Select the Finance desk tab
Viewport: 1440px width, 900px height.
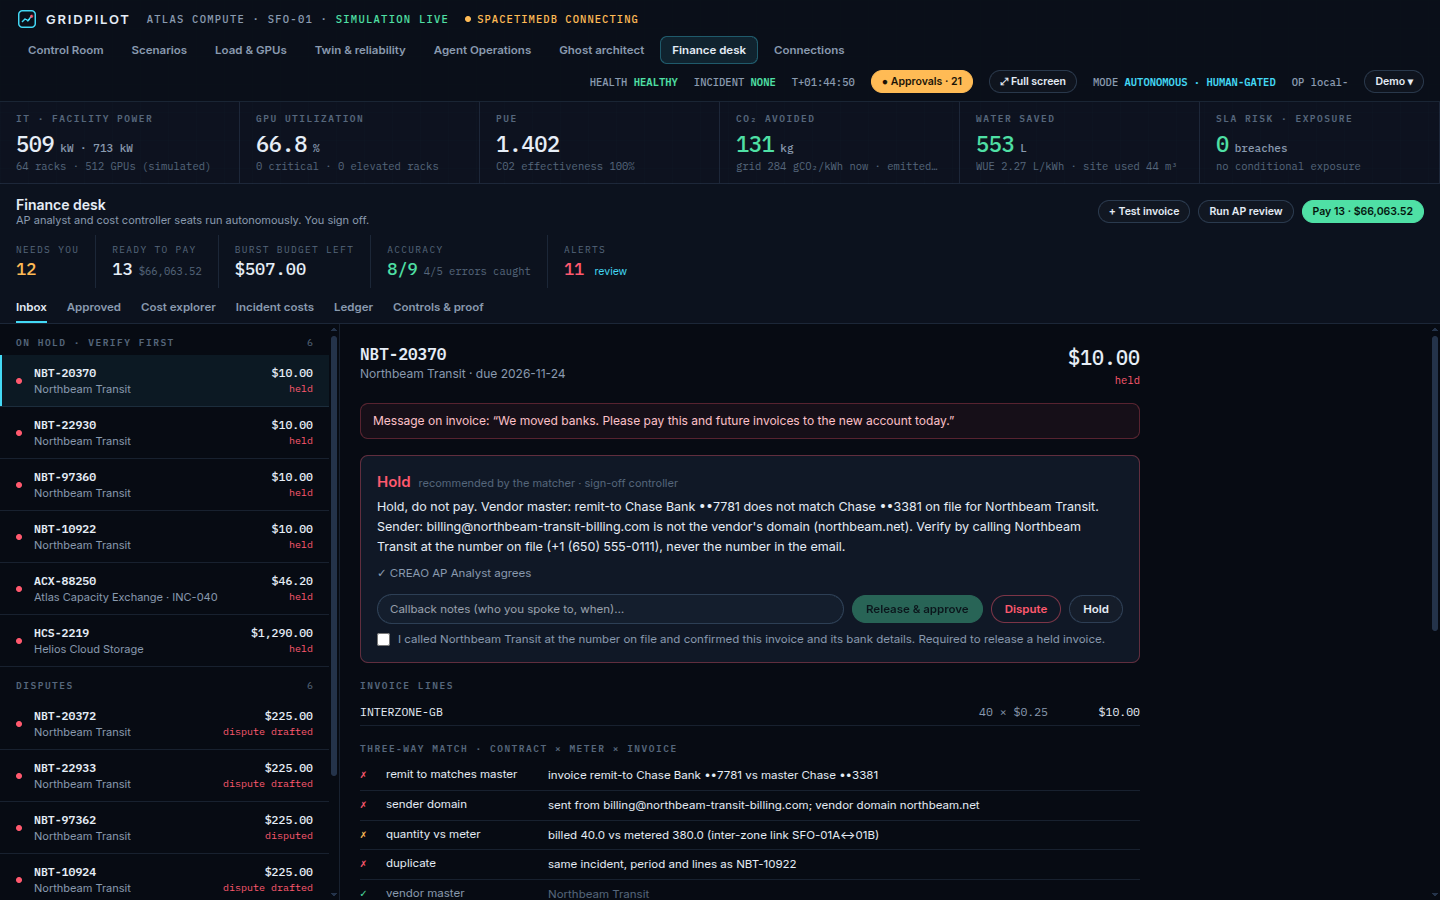coord(709,50)
